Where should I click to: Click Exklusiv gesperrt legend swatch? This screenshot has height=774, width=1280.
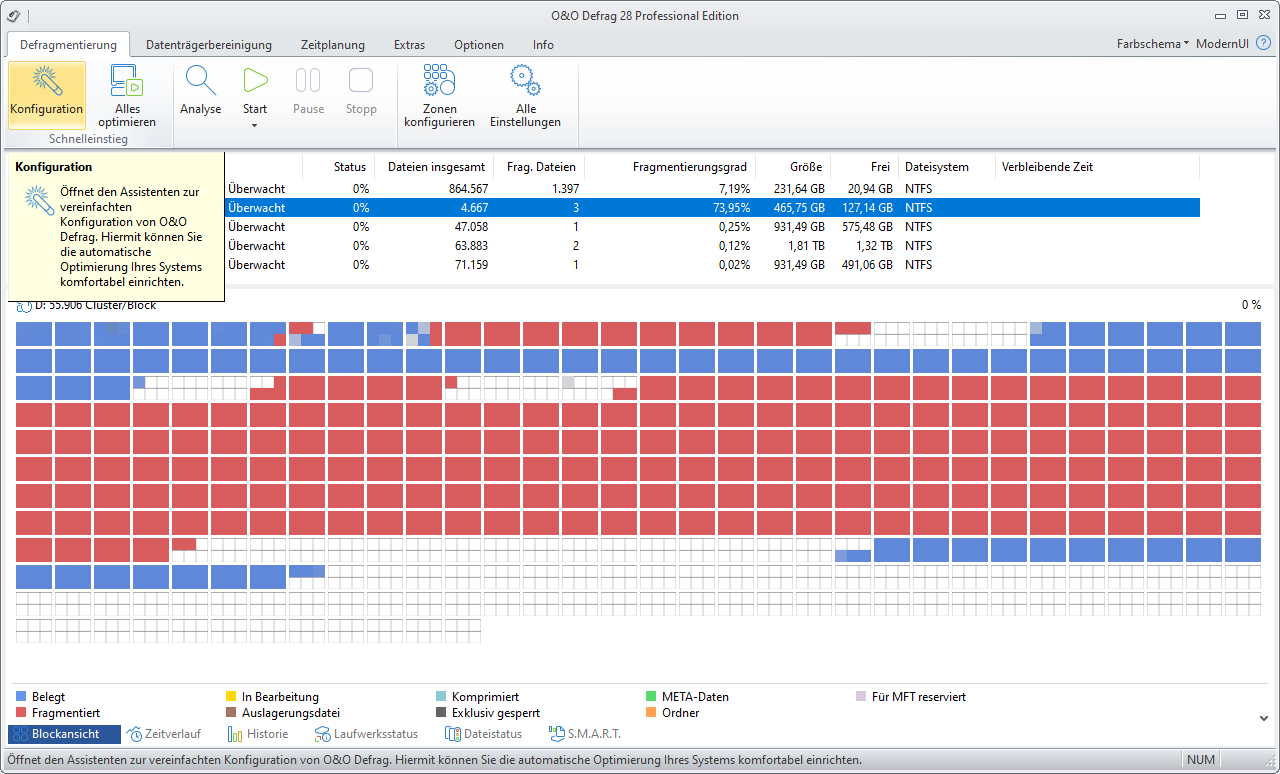click(x=441, y=713)
